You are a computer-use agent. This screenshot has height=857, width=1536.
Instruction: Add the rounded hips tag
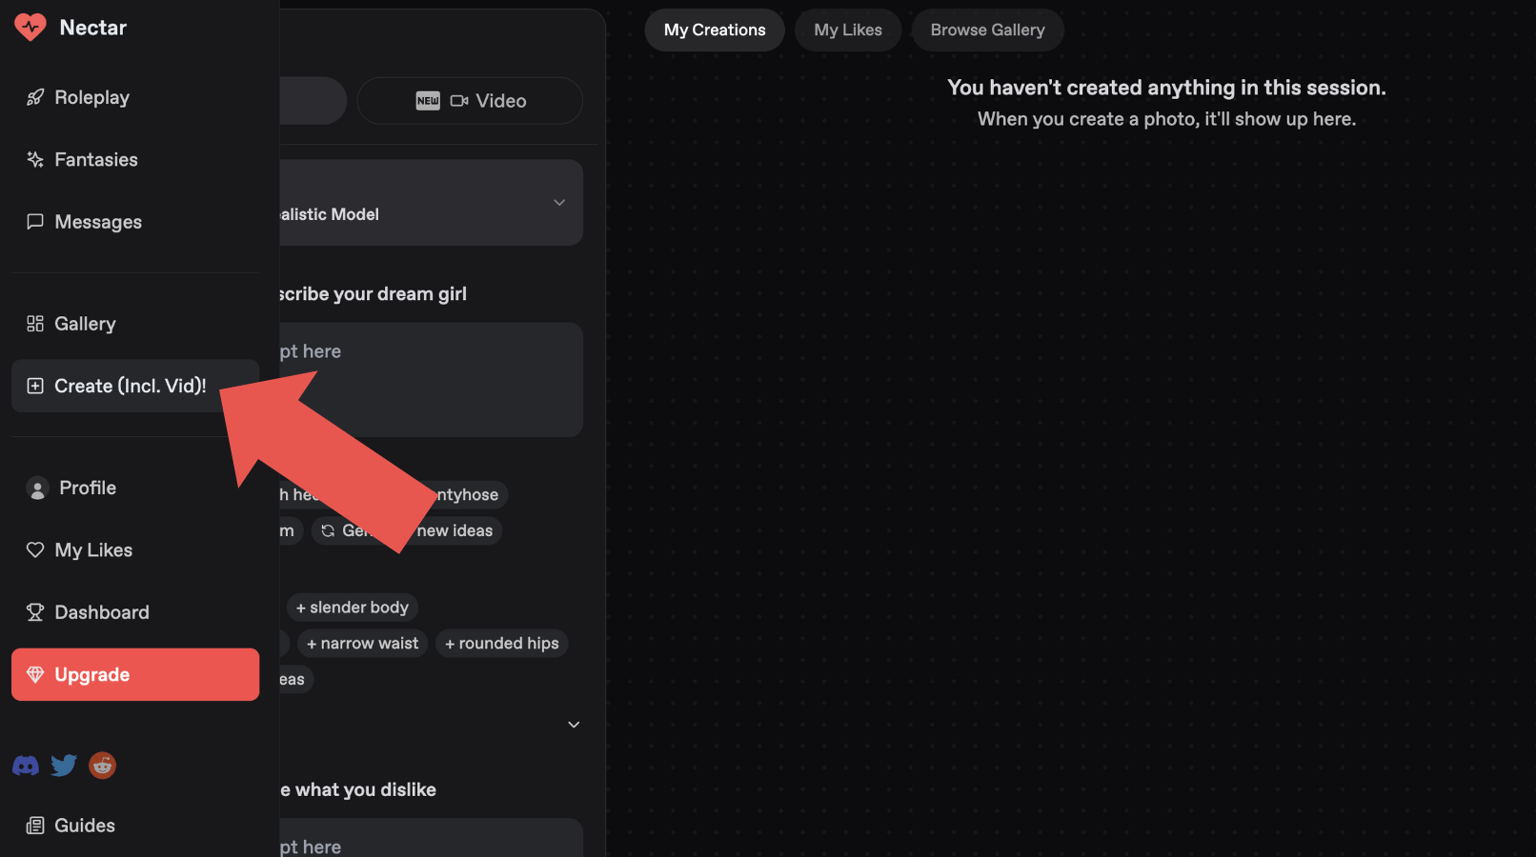pos(502,643)
